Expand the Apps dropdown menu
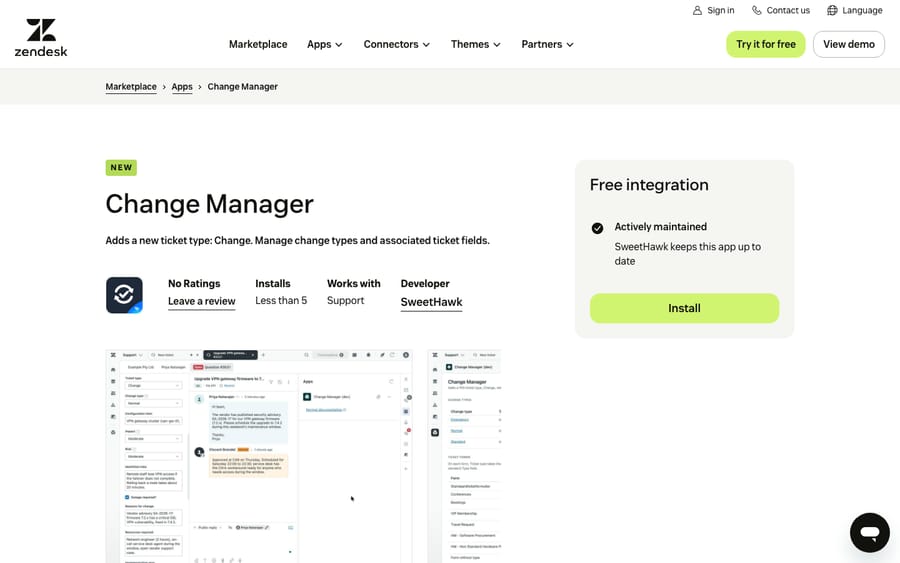Viewport: 900px width, 563px height. [324, 44]
